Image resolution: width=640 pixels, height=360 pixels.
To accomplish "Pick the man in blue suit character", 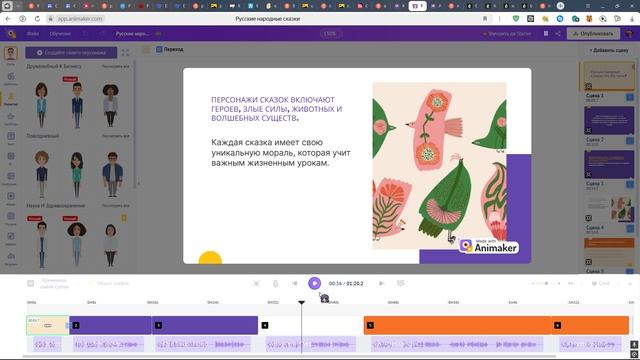I will pos(77,105).
